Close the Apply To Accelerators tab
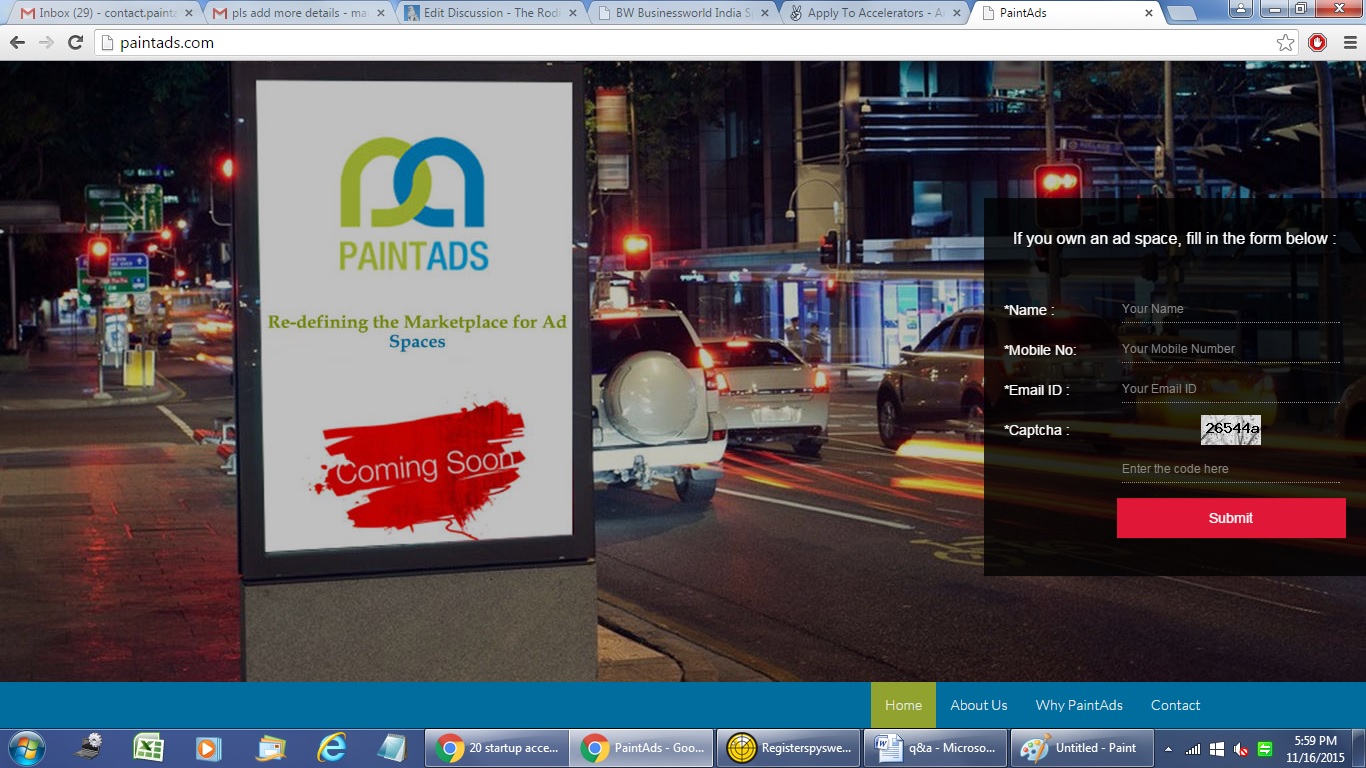 957,13
